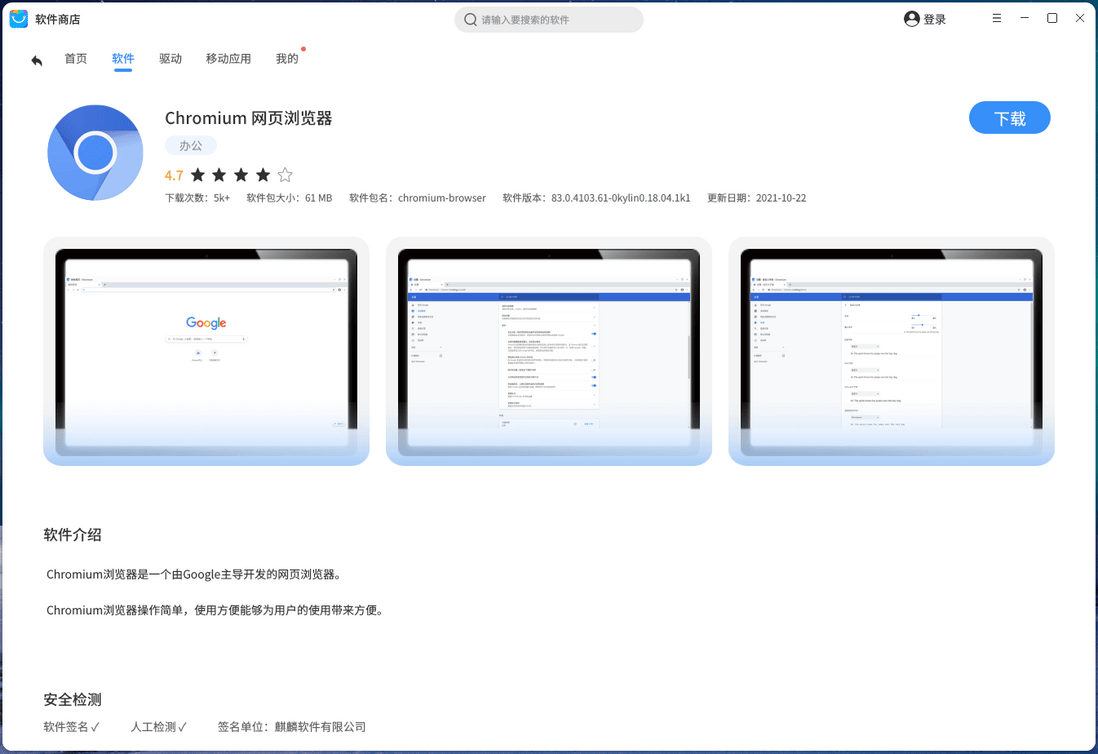Switch to the 移动应用 tab
Image resolution: width=1098 pixels, height=754 pixels.
pyautogui.click(x=229, y=59)
